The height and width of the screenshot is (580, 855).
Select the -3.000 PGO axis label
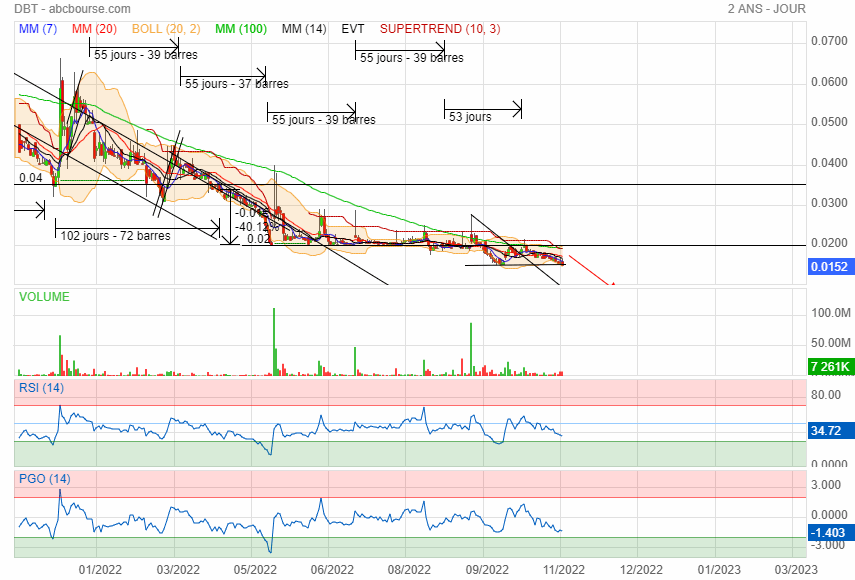pyautogui.click(x=827, y=546)
